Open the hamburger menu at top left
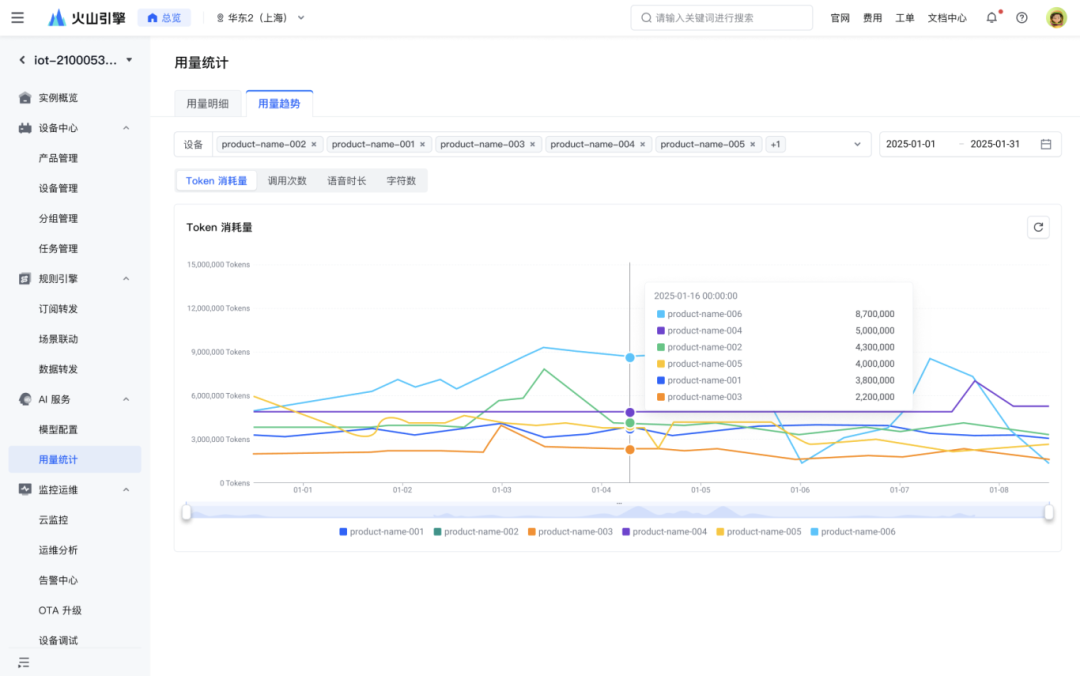Image resolution: width=1080 pixels, height=676 pixels. pos(17,18)
